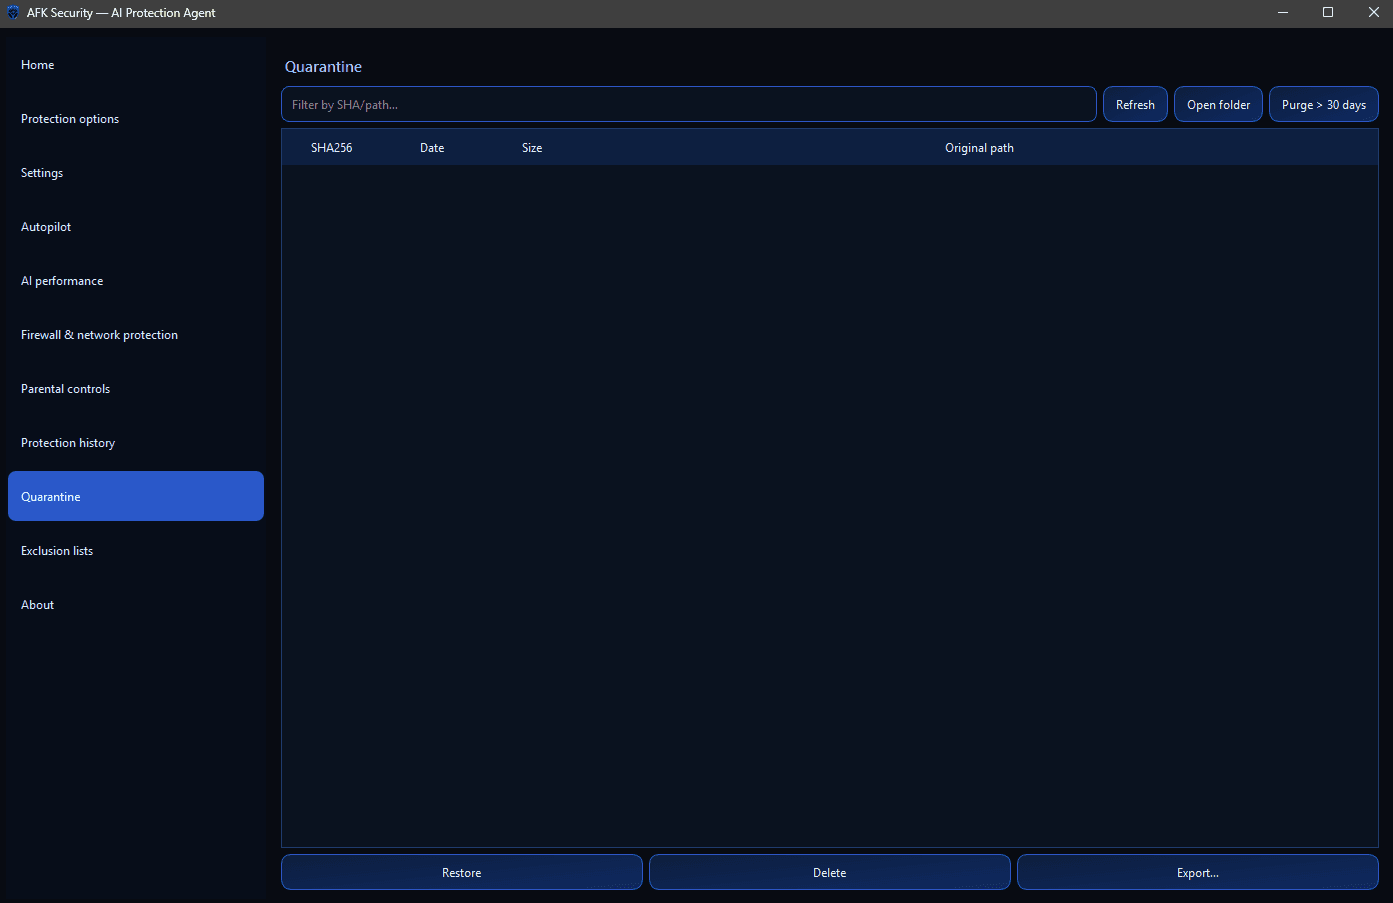
Task: Open the quarantine folder
Action: pos(1218,104)
